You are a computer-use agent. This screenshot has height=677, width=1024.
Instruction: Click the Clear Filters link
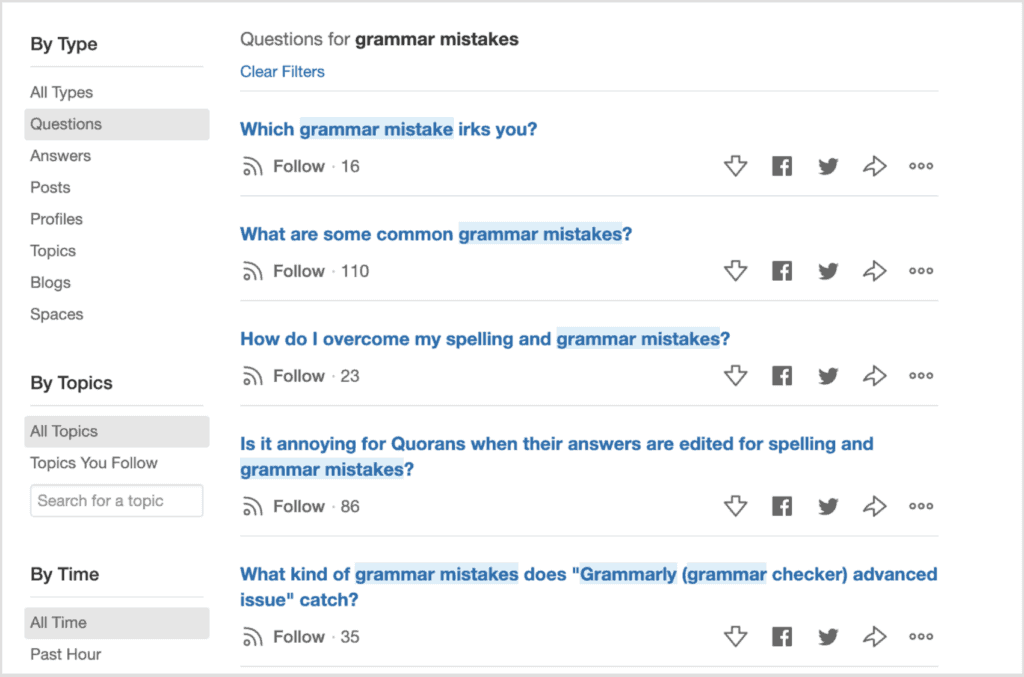(282, 71)
